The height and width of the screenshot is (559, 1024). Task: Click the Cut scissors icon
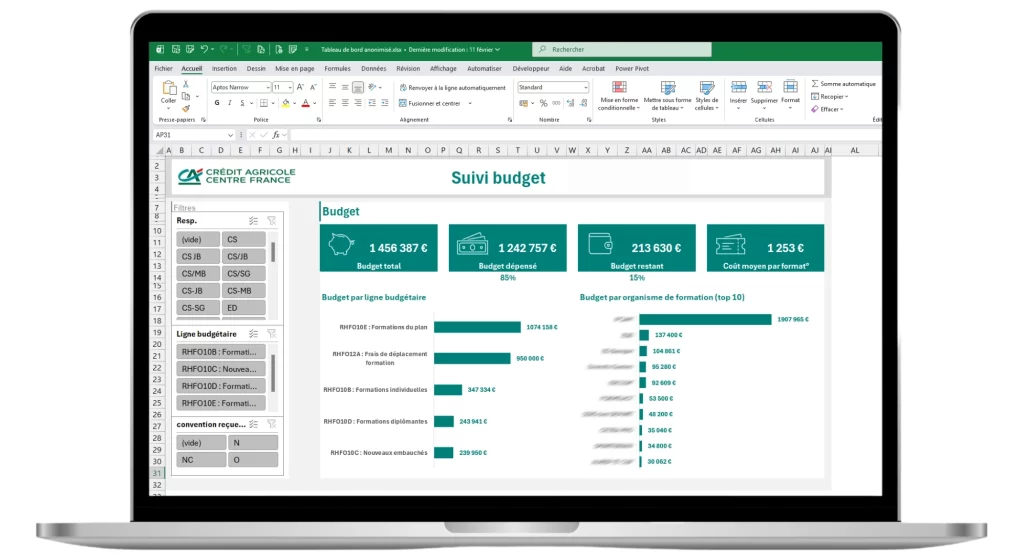click(x=185, y=86)
